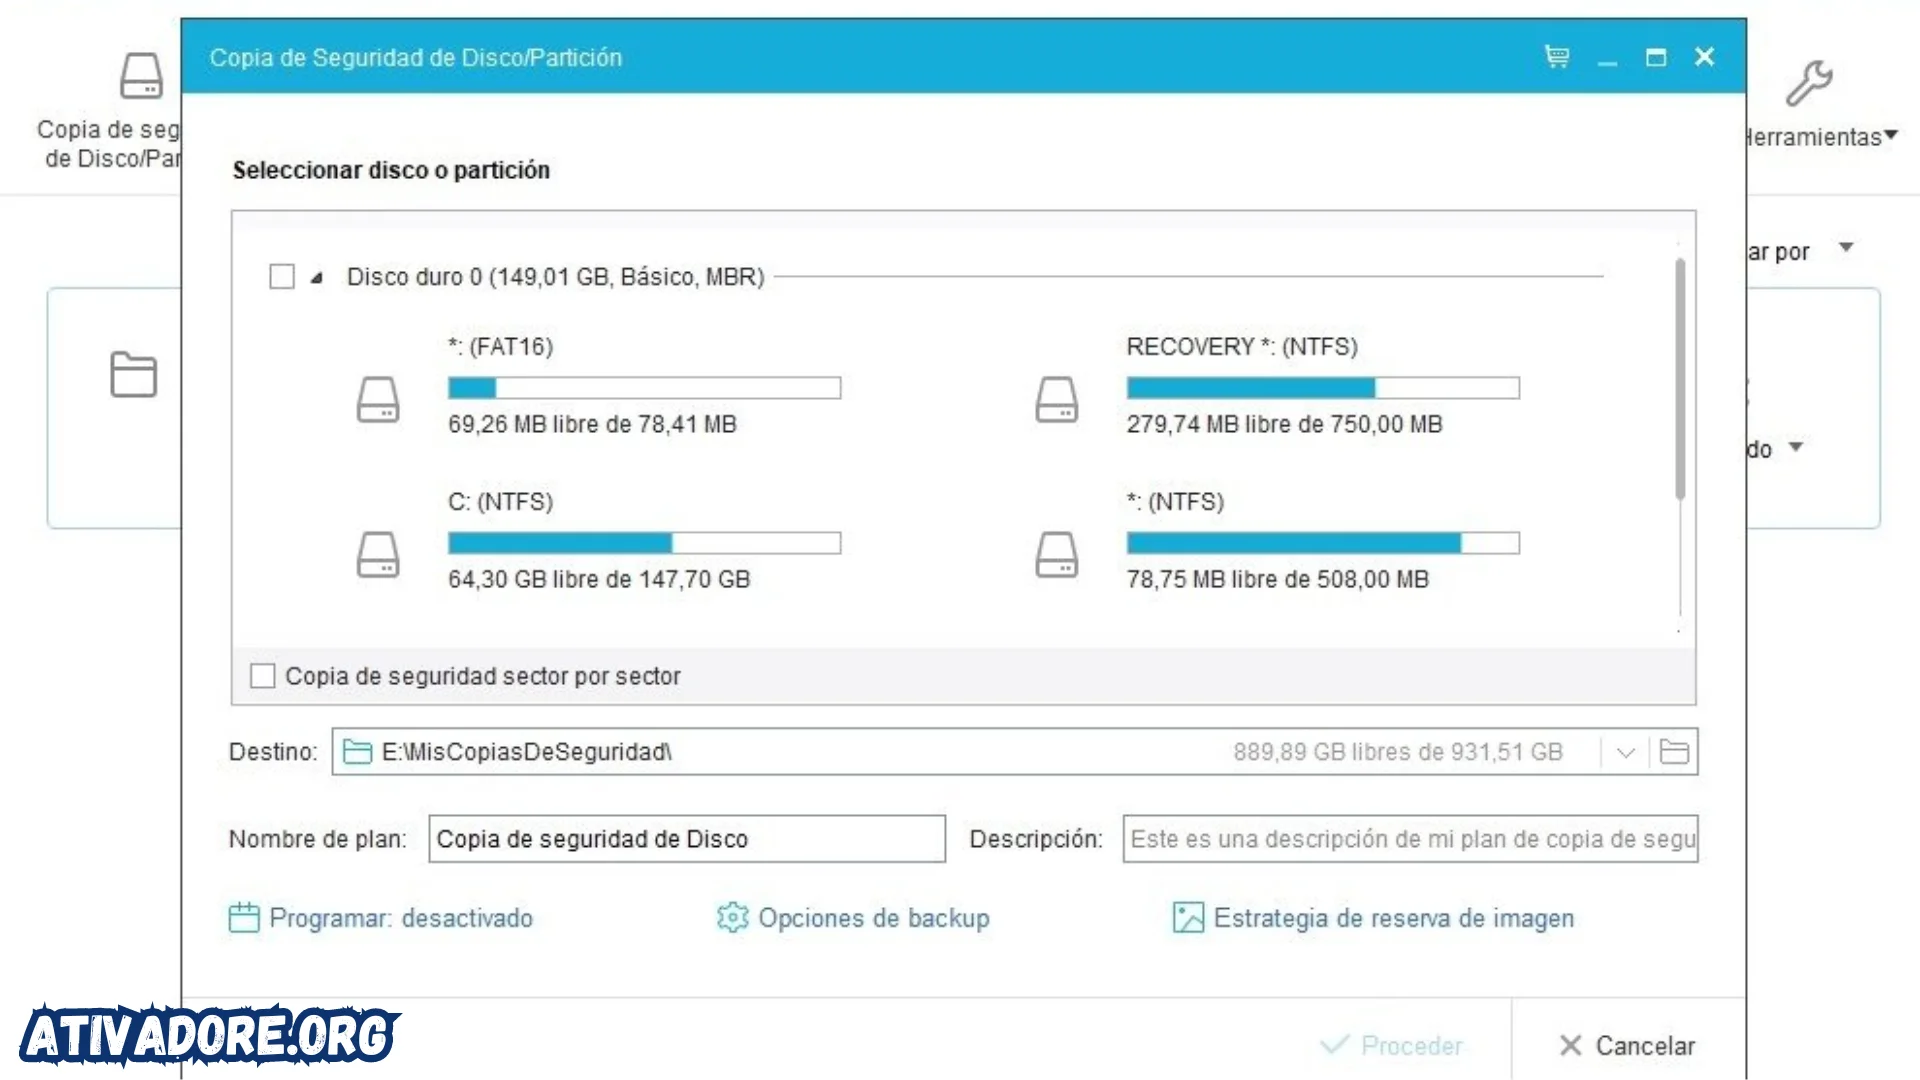This screenshot has width=1920, height=1080.
Task: Open Estrategia de reserva de imagen link
Action: coord(1394,918)
